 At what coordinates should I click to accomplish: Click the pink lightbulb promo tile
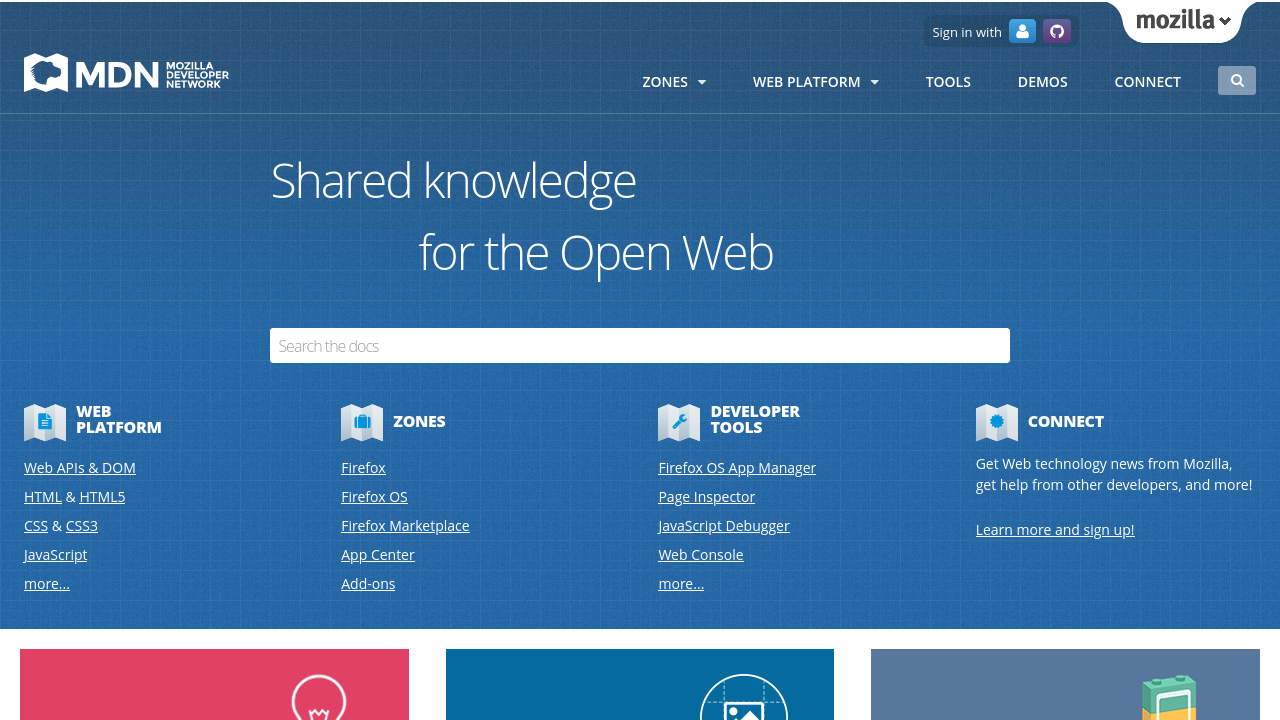click(214, 685)
